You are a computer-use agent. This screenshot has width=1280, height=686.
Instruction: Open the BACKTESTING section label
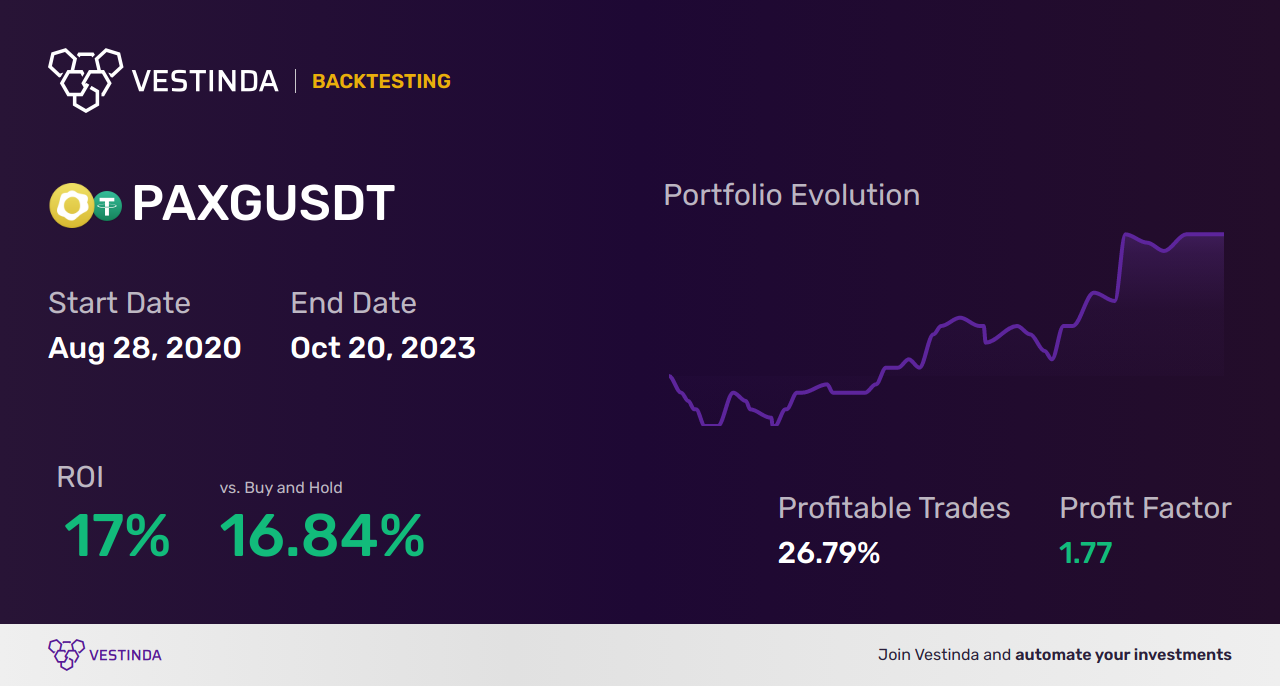click(381, 82)
